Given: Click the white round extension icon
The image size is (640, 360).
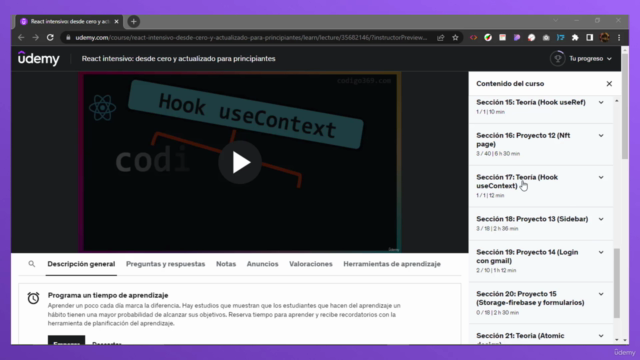Looking at the screenshot, I should click(531, 38).
